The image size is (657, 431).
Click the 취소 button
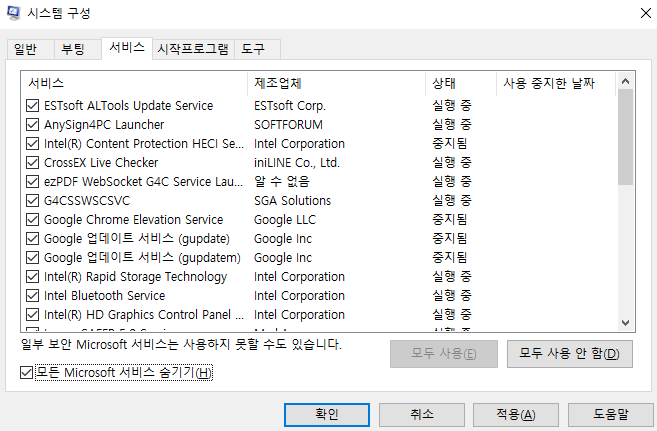coord(422,415)
